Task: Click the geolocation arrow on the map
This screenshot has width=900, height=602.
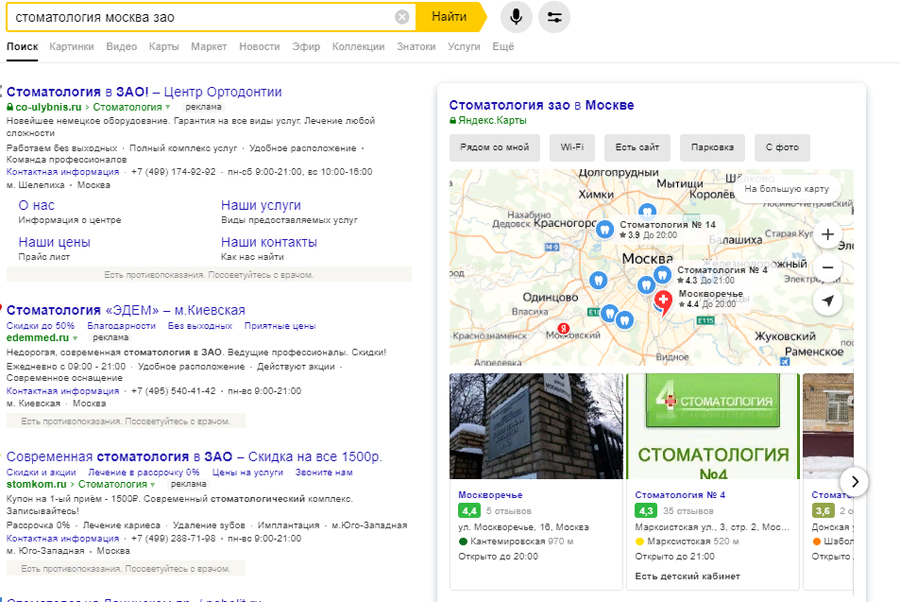Action: tap(827, 301)
